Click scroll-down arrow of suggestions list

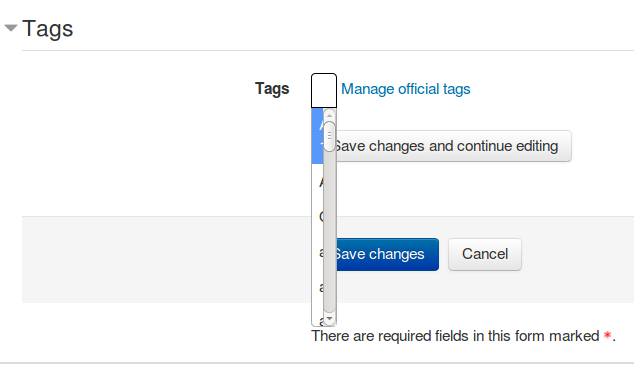coord(330,319)
